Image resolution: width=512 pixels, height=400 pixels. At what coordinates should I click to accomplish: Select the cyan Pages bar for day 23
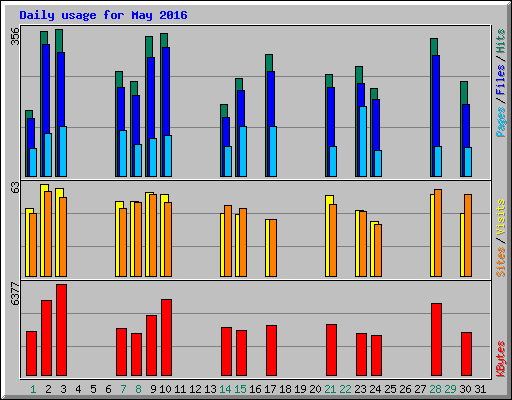click(363, 141)
